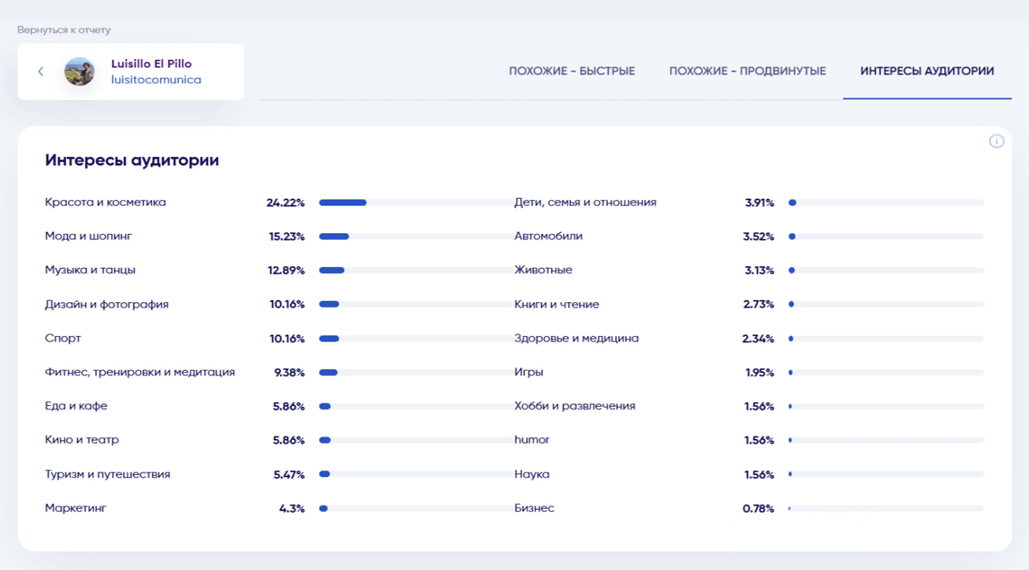Click the Вернуться к отчету link
Screen dimensions: 1029x570
[64, 30]
